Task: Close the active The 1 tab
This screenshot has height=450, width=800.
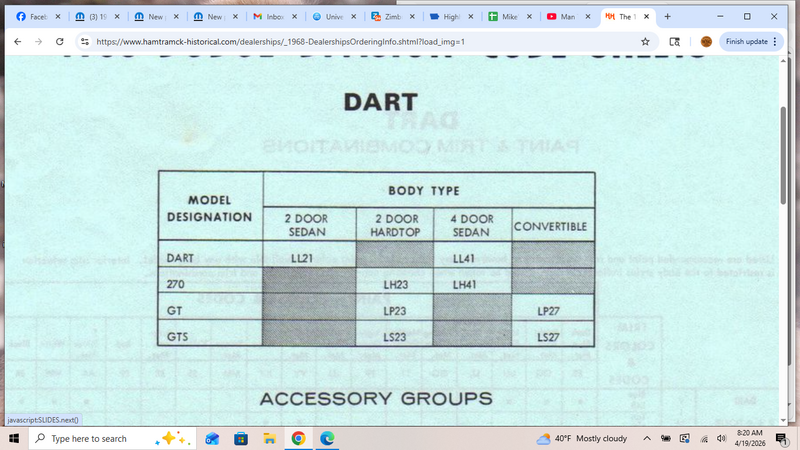Action: (x=646, y=17)
